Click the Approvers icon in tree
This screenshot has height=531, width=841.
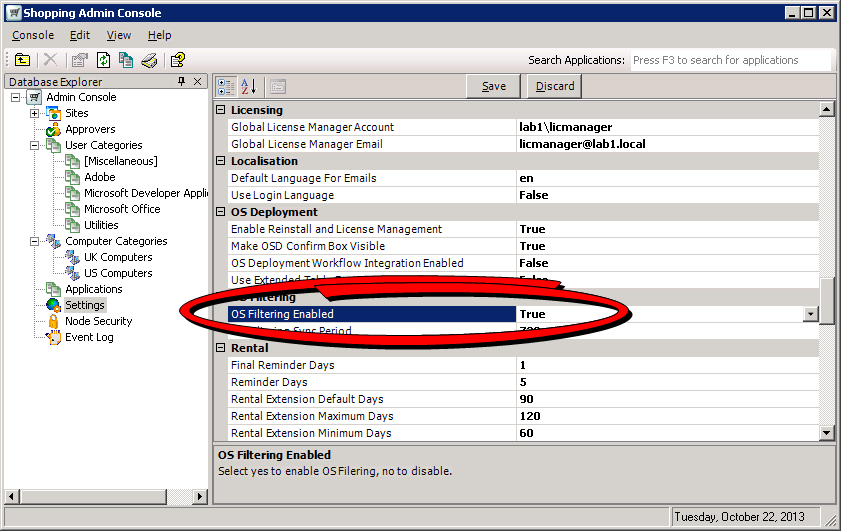pos(53,129)
